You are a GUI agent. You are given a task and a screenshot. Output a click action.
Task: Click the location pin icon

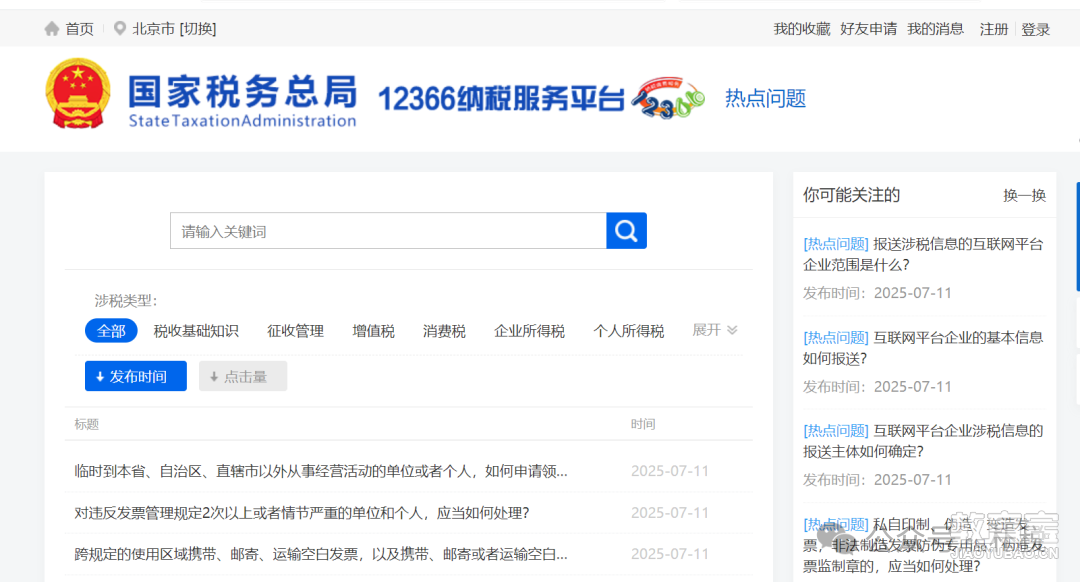120,28
